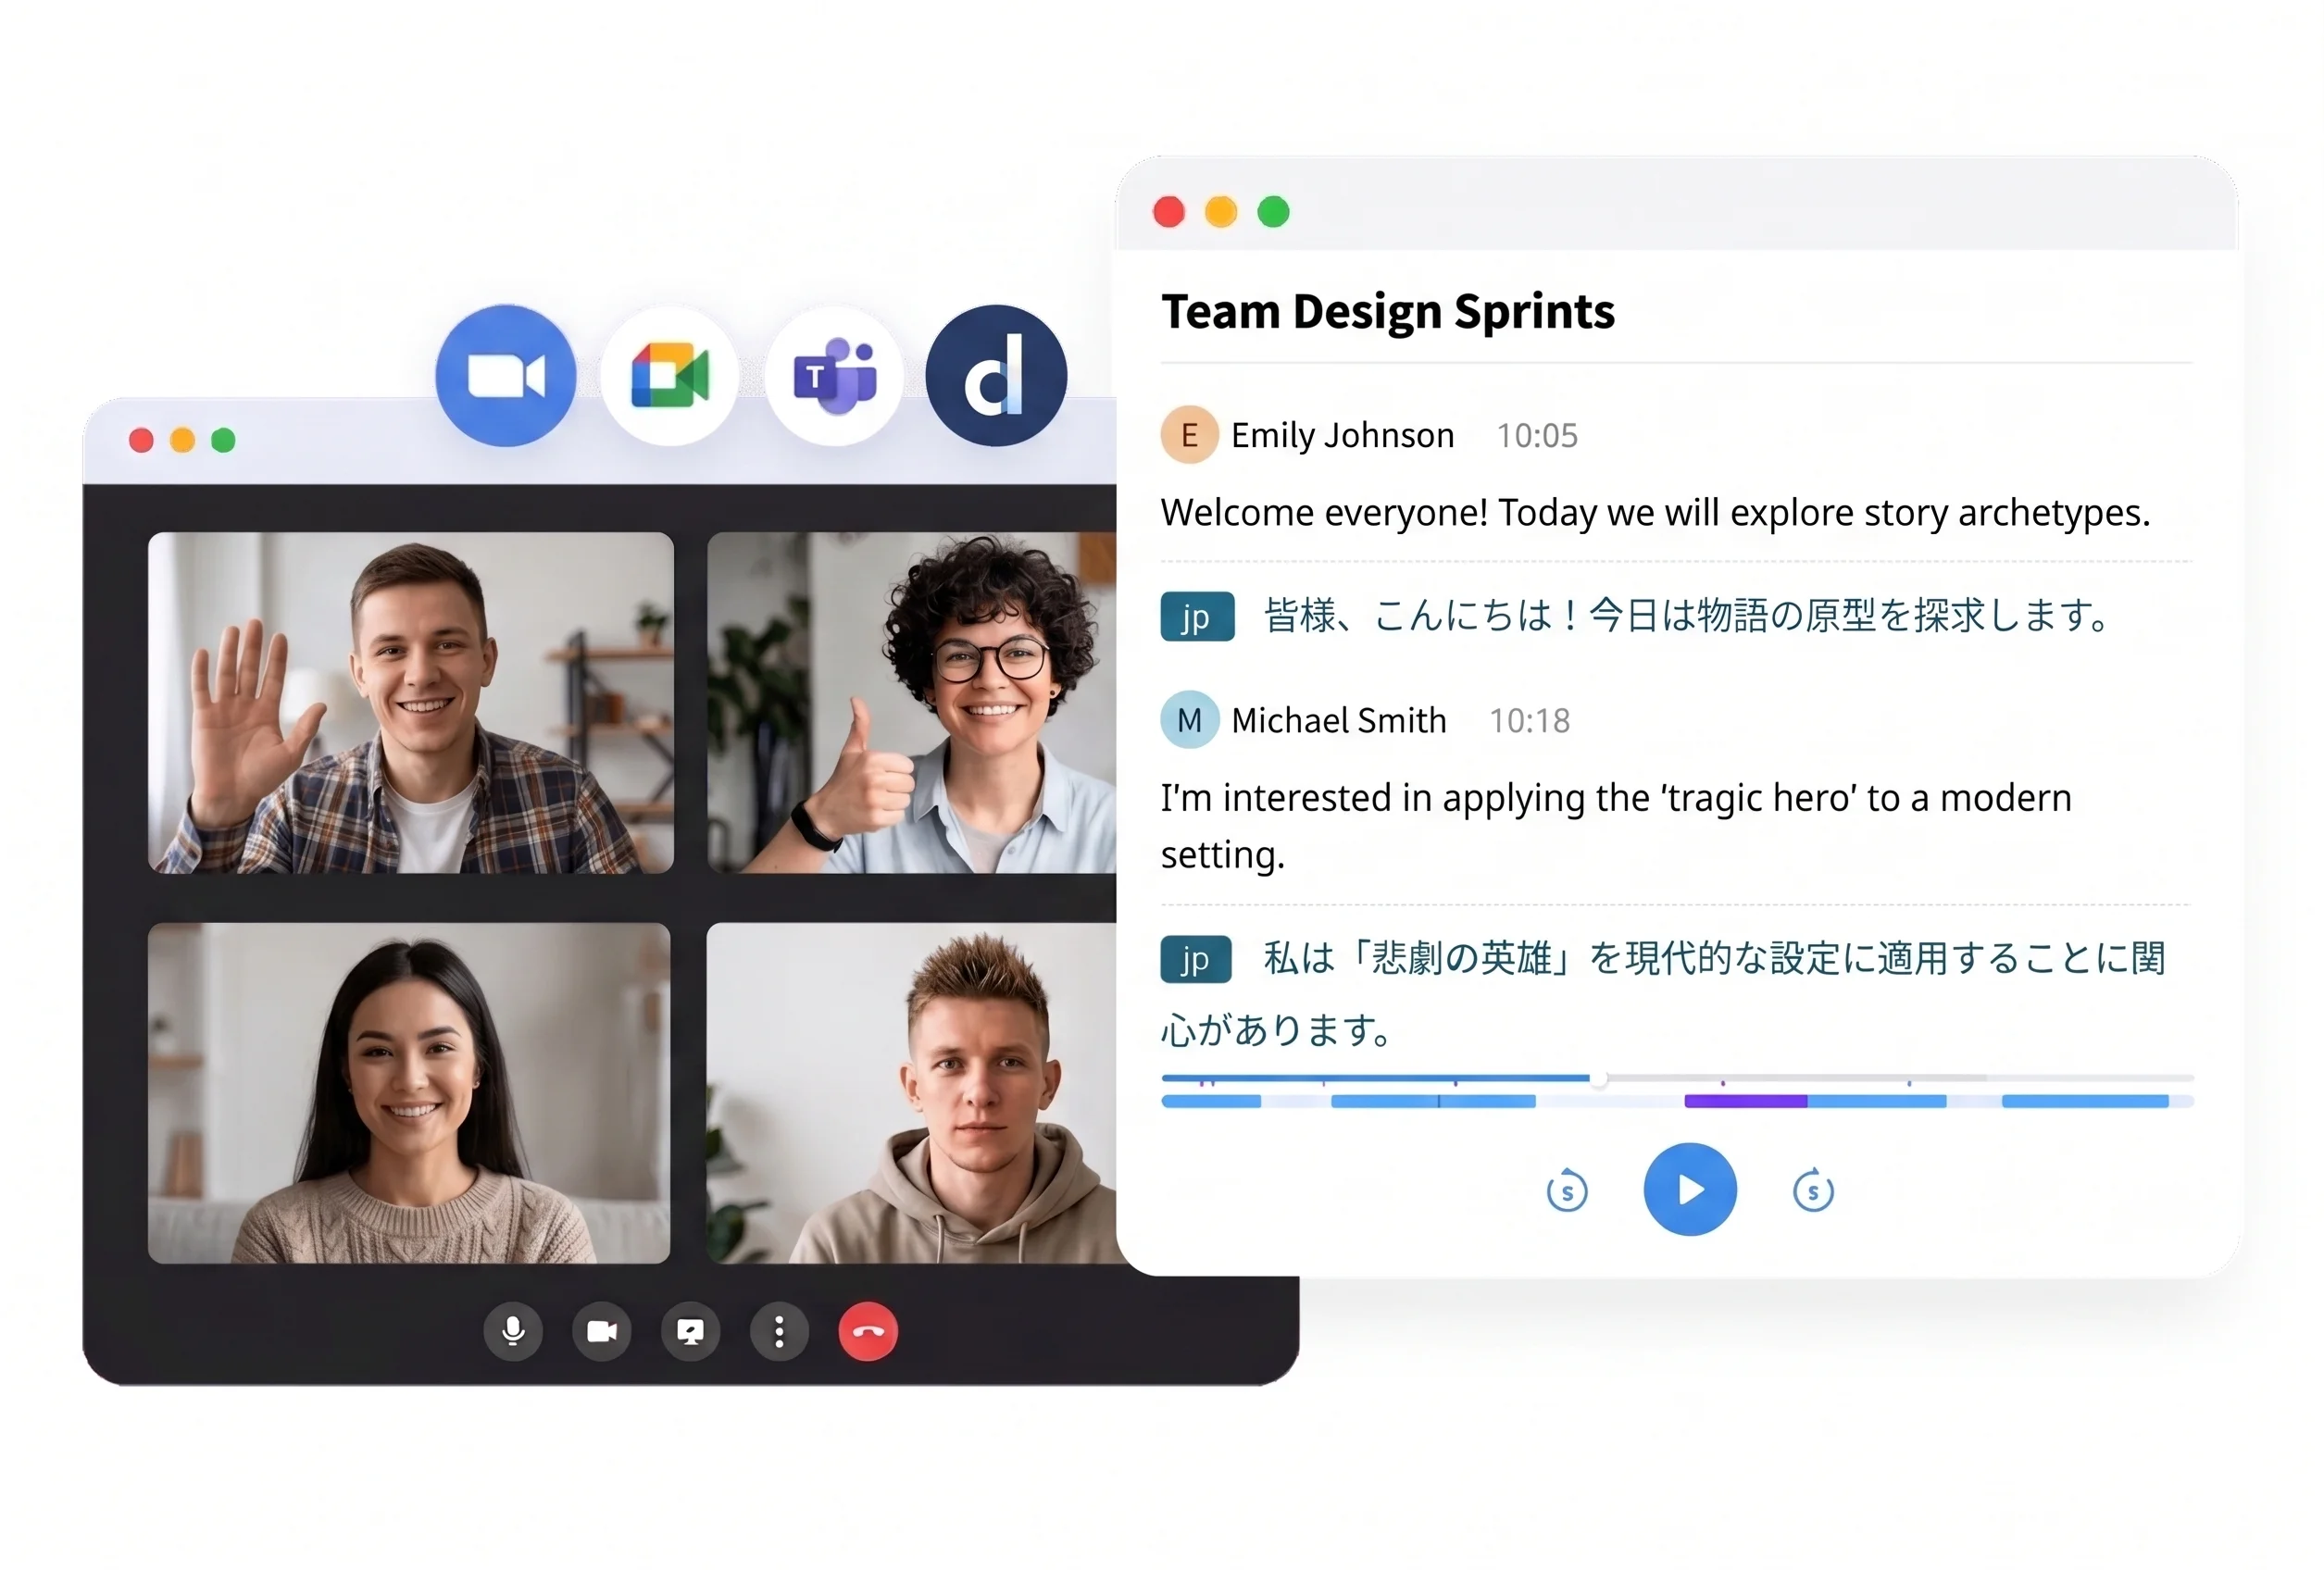Toggle the camera button off

602,1331
